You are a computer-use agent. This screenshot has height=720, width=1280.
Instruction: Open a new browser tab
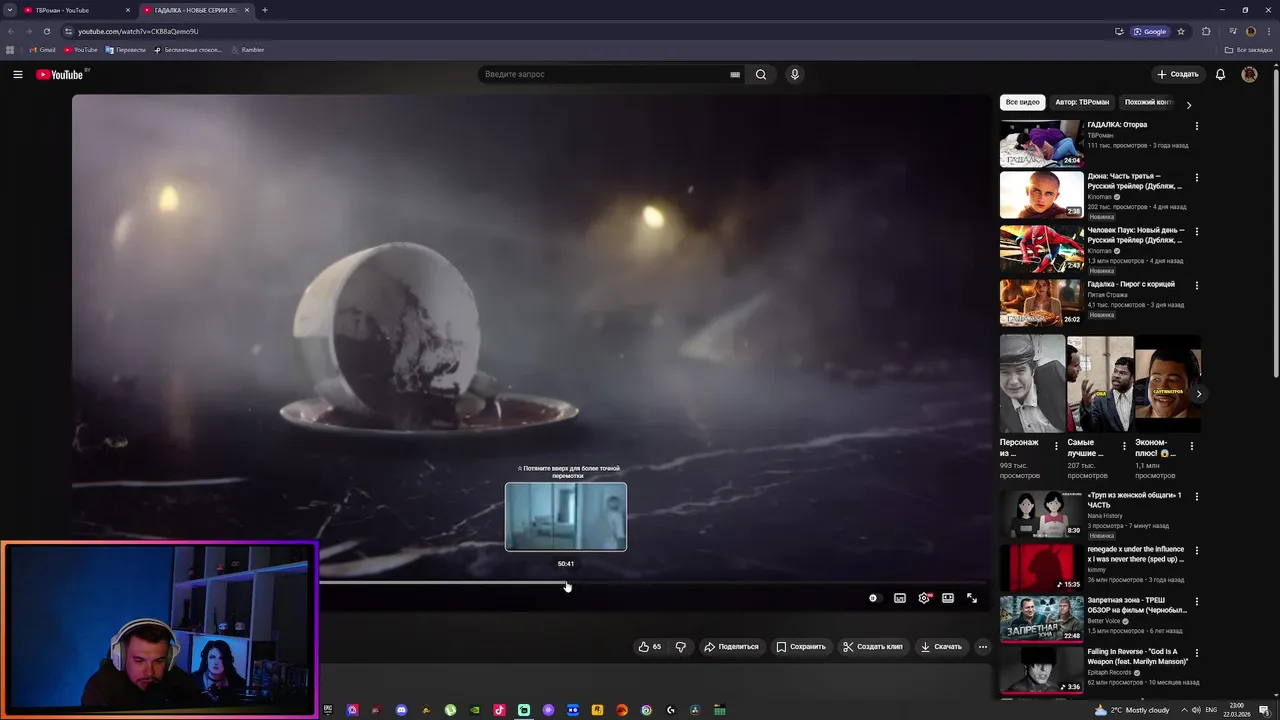click(x=265, y=10)
